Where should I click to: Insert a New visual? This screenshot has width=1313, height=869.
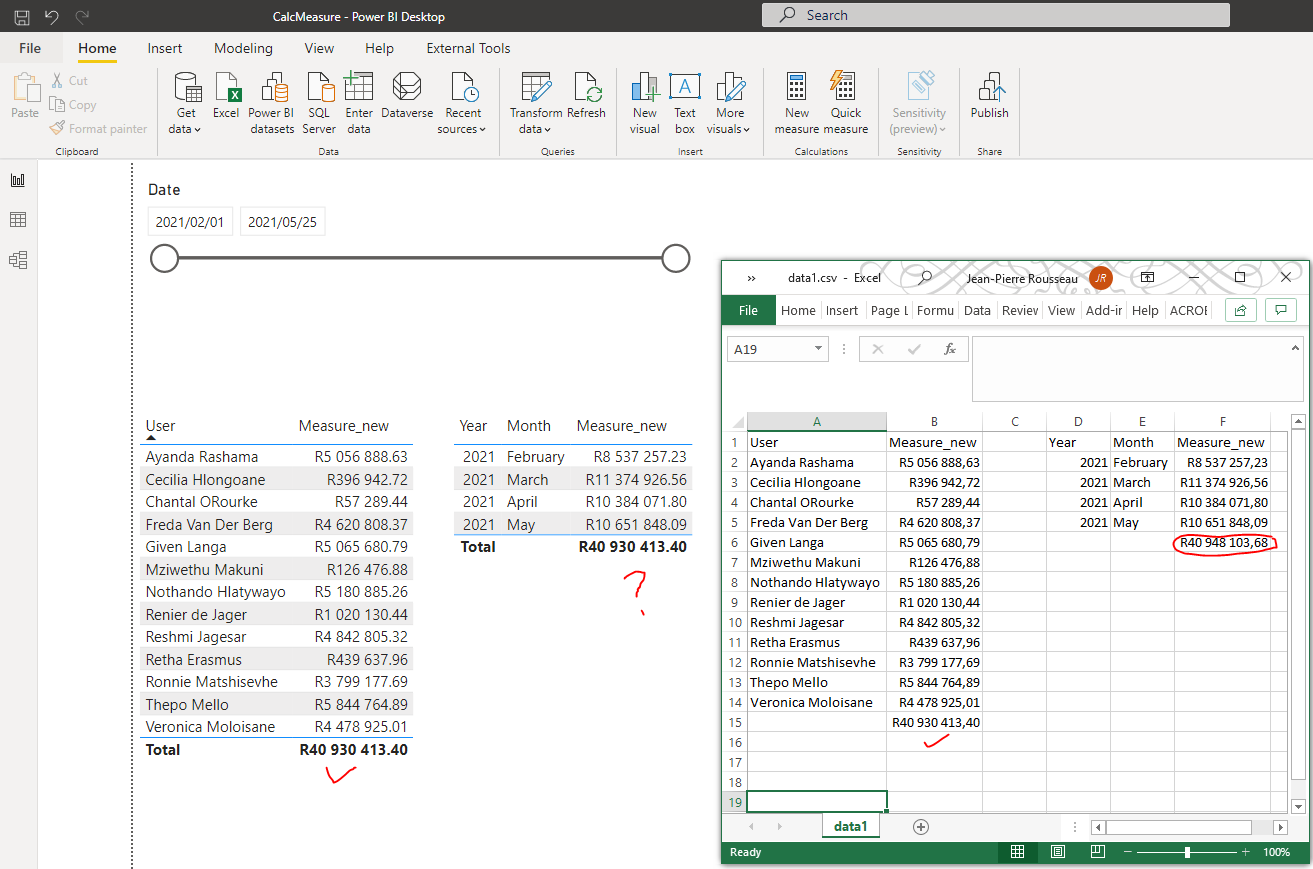[645, 104]
